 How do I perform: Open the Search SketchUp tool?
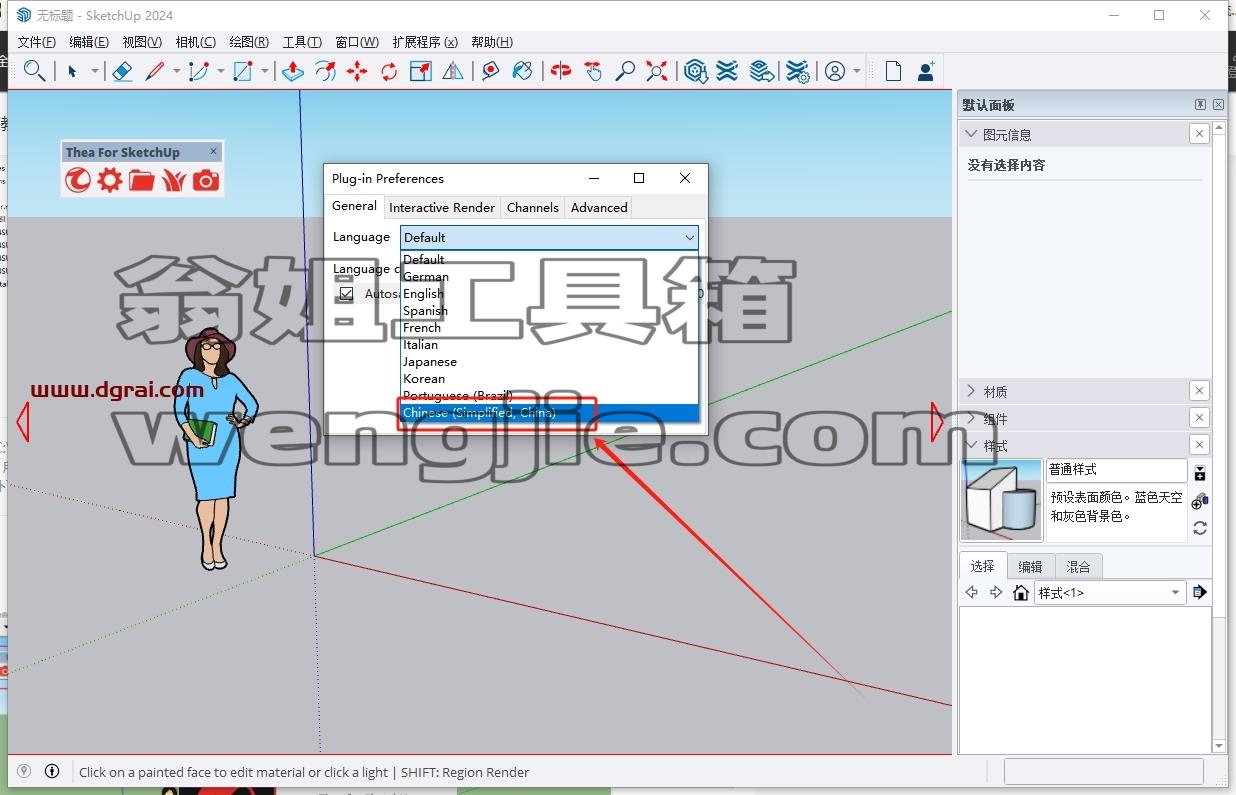[x=34, y=71]
